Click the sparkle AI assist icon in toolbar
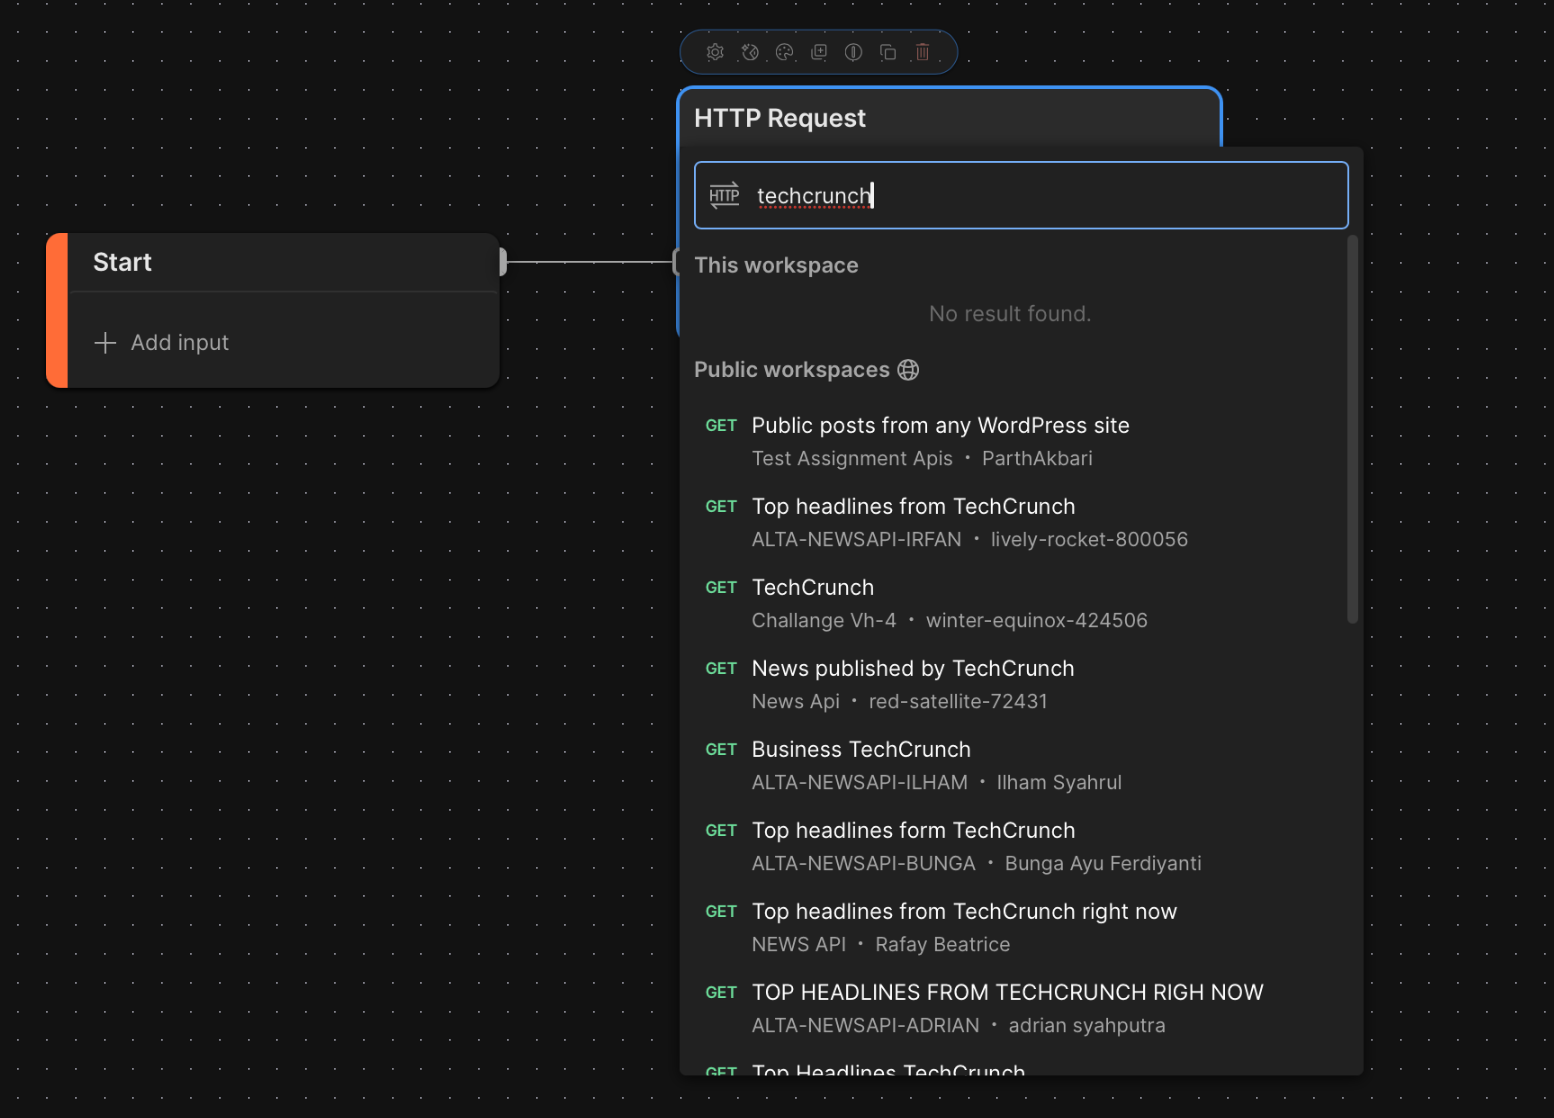1554x1118 pixels. point(750,52)
